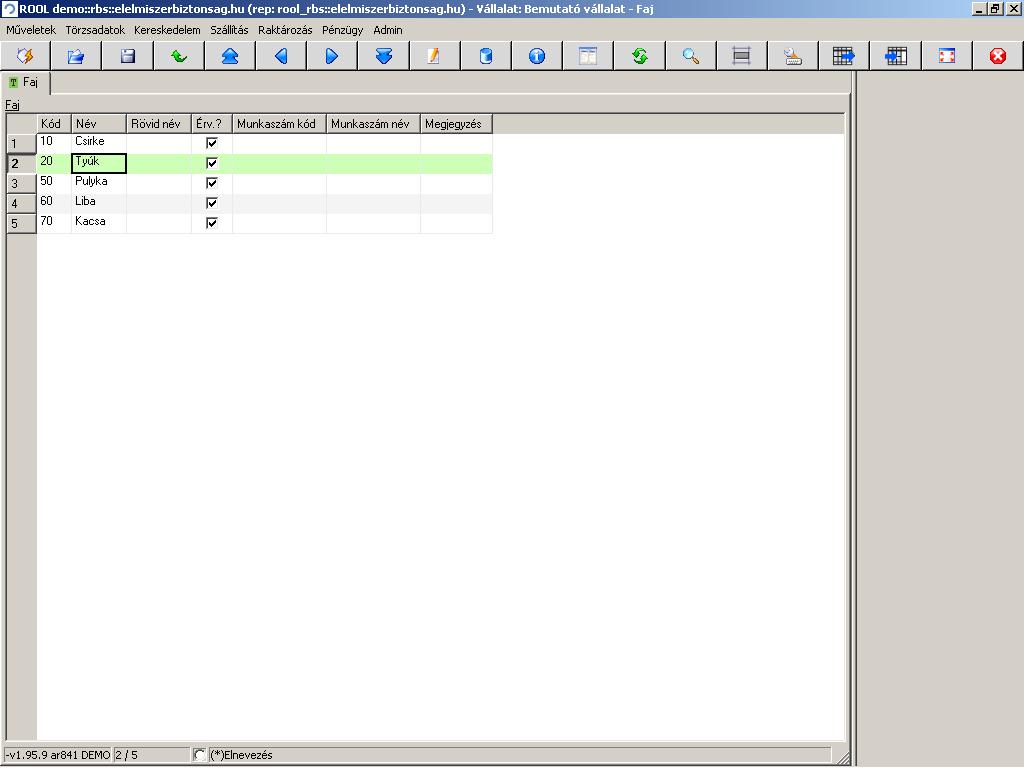
Task: Click the Név column header
Action: pyautogui.click(x=98, y=124)
